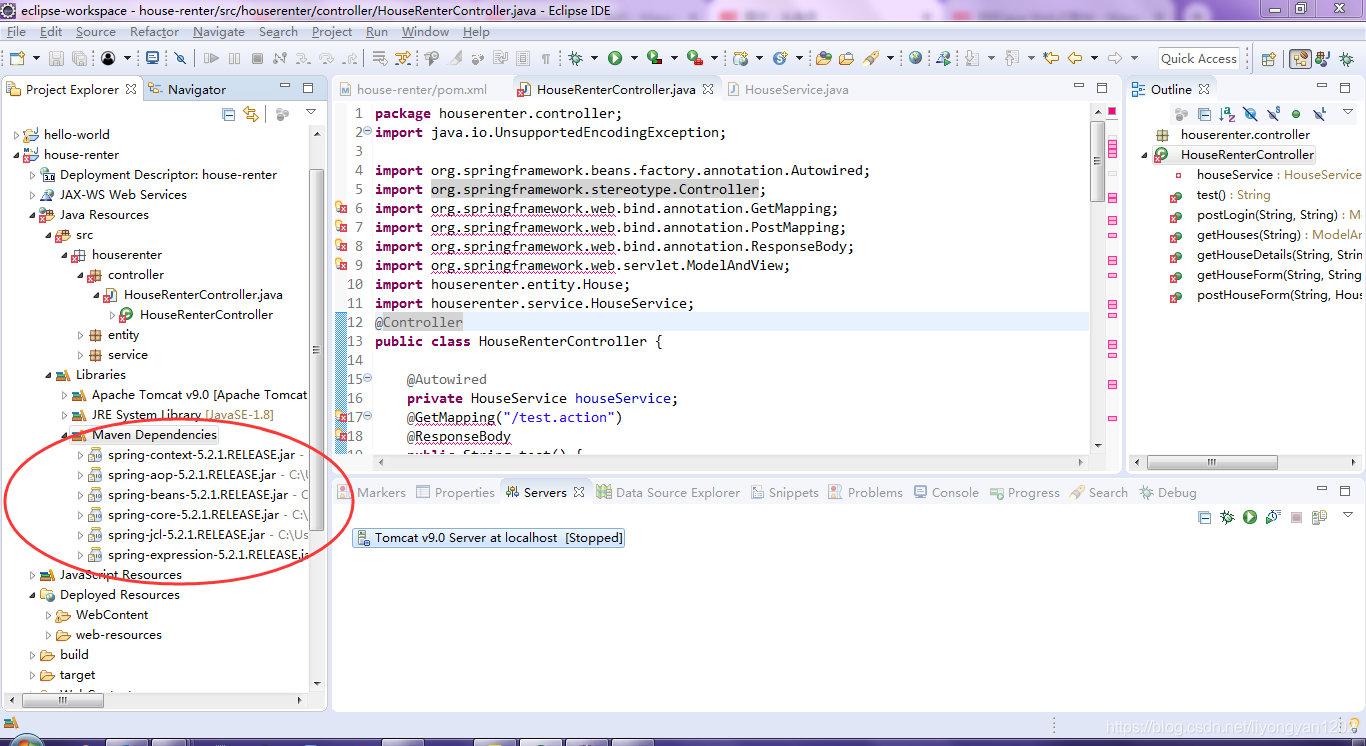
Task: Toggle Focus on Active Task in Outline
Action: coord(1182,114)
